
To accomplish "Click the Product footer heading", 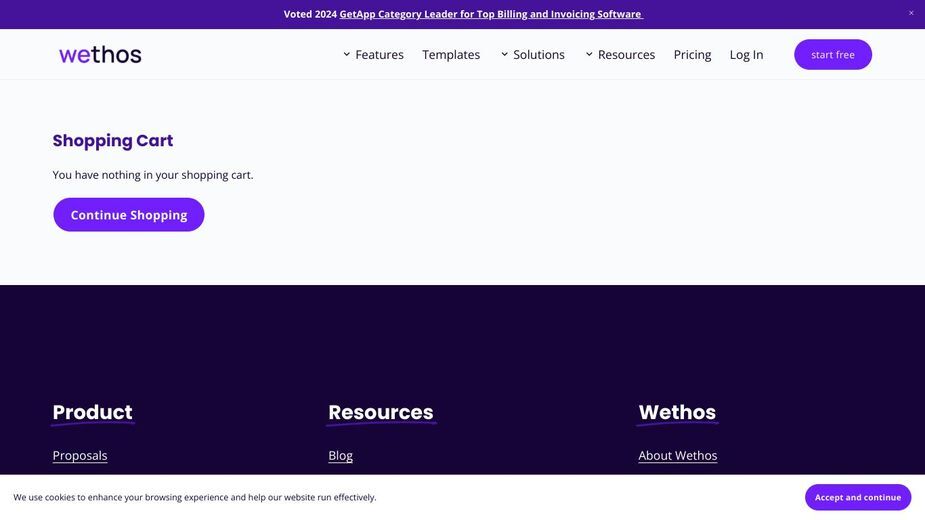I will click(x=93, y=412).
